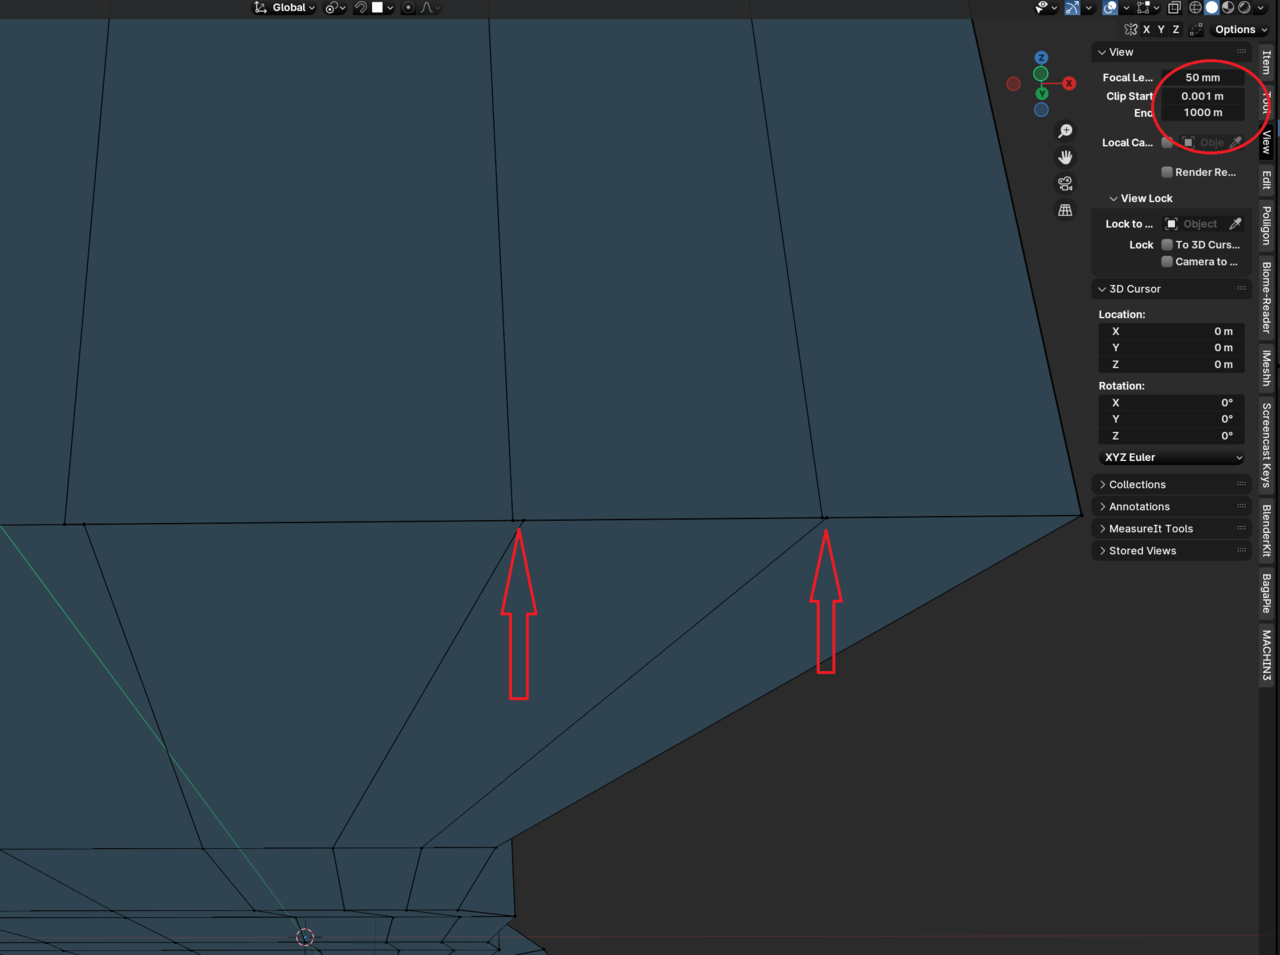Image resolution: width=1280 pixels, height=955 pixels.
Task: Click the red X axis on the gizmo
Action: [1069, 84]
